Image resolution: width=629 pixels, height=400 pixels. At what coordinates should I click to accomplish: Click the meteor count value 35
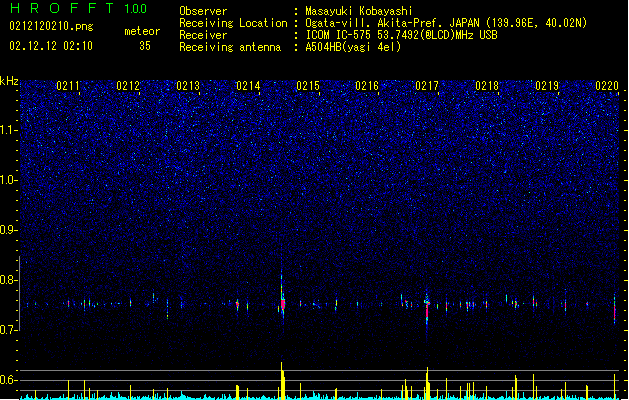pyautogui.click(x=145, y=46)
